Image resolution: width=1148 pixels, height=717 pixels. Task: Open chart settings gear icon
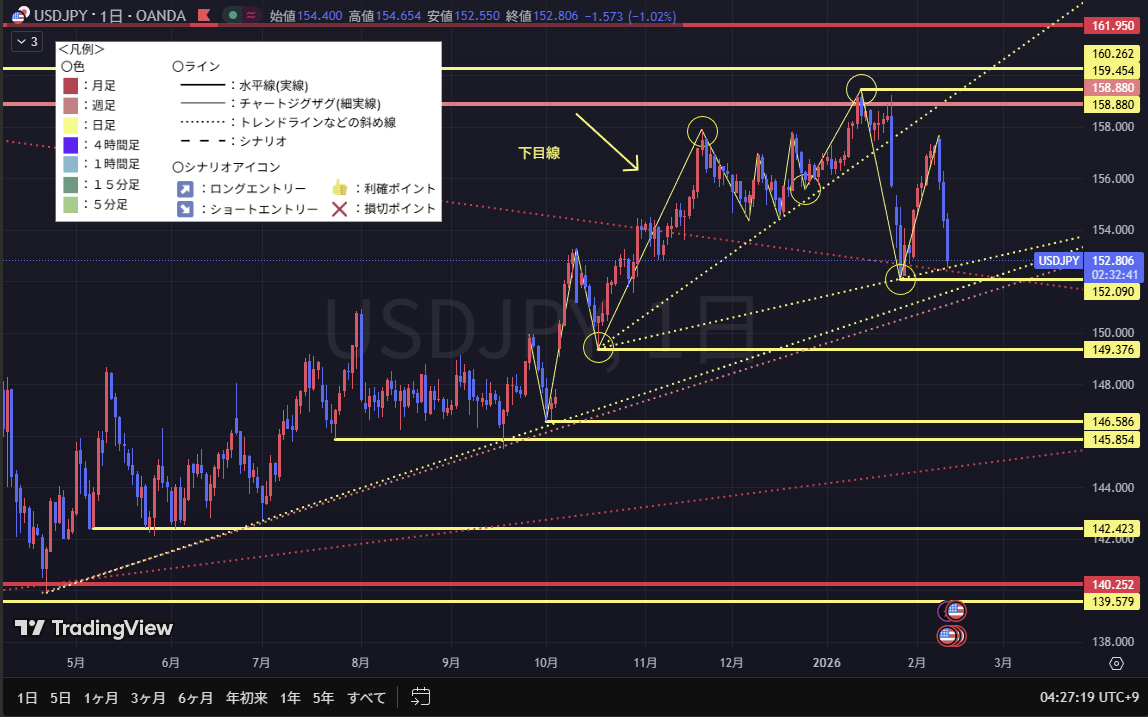[1115, 662]
